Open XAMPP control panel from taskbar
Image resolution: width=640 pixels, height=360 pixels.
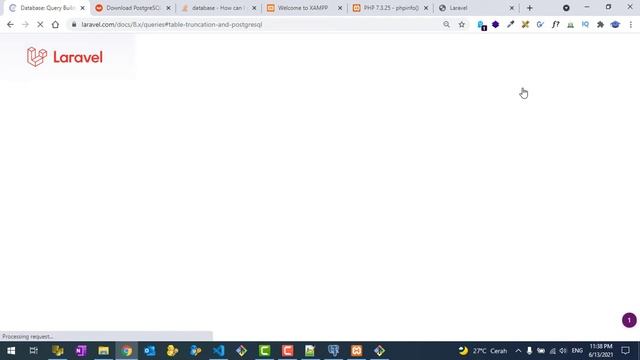pos(356,351)
